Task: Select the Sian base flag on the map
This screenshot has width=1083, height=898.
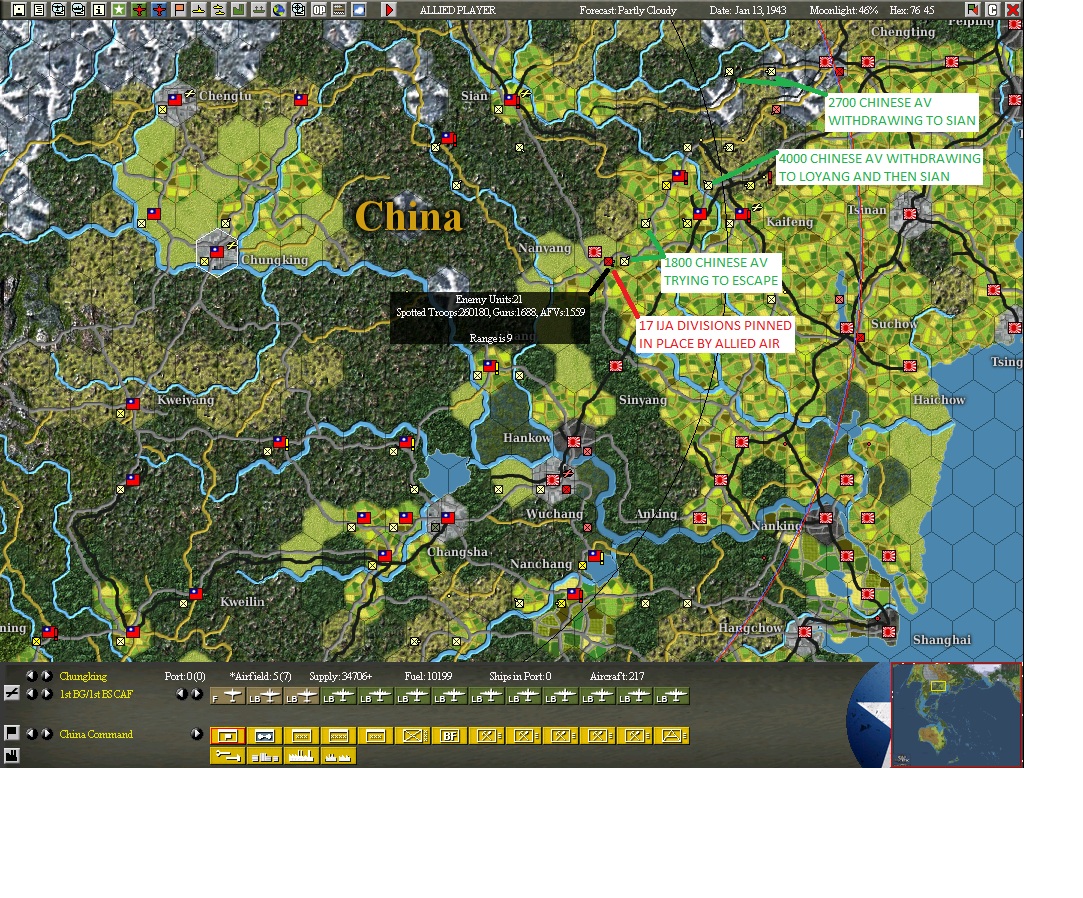Action: pos(511,99)
